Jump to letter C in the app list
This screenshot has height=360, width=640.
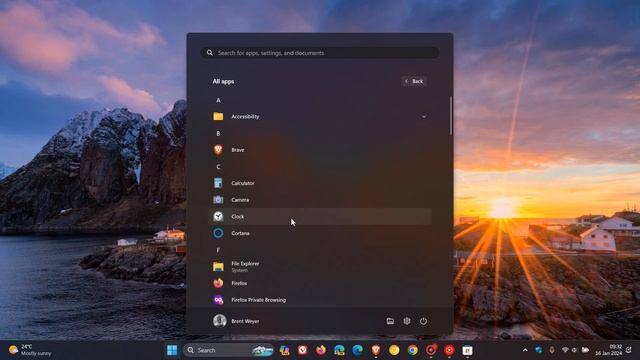[x=218, y=167]
